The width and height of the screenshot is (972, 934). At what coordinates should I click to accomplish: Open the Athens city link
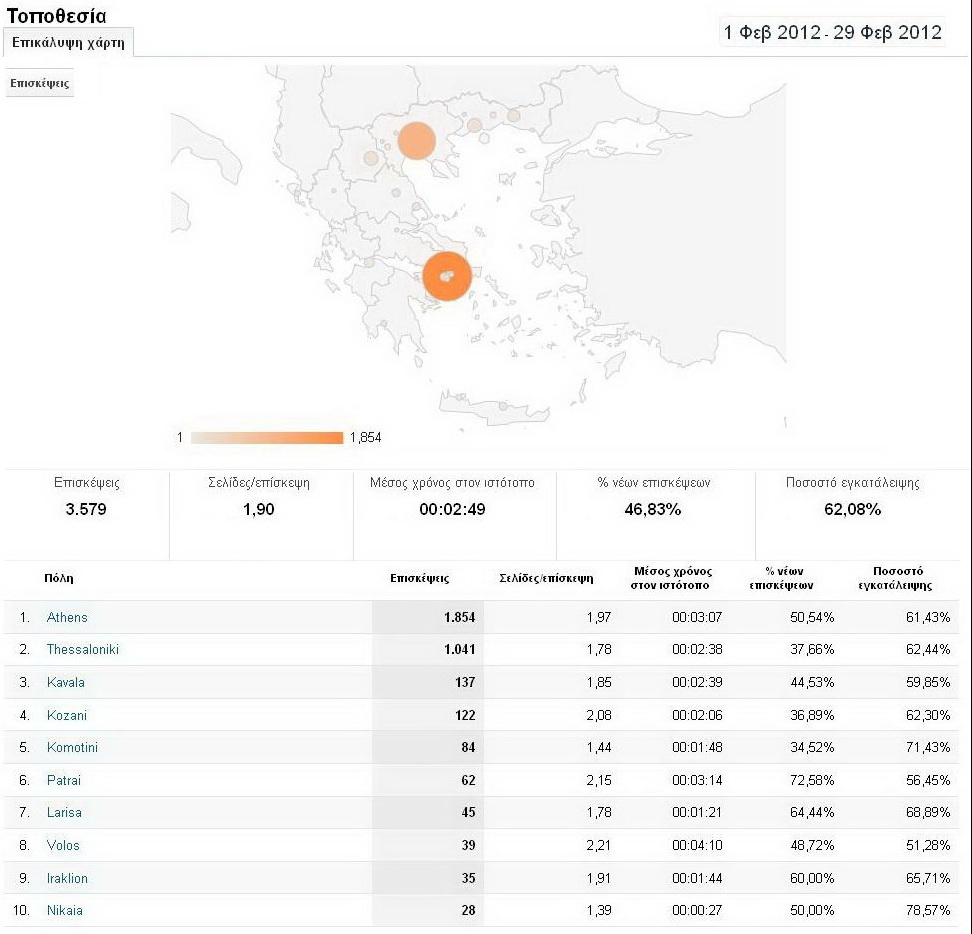tap(67, 617)
